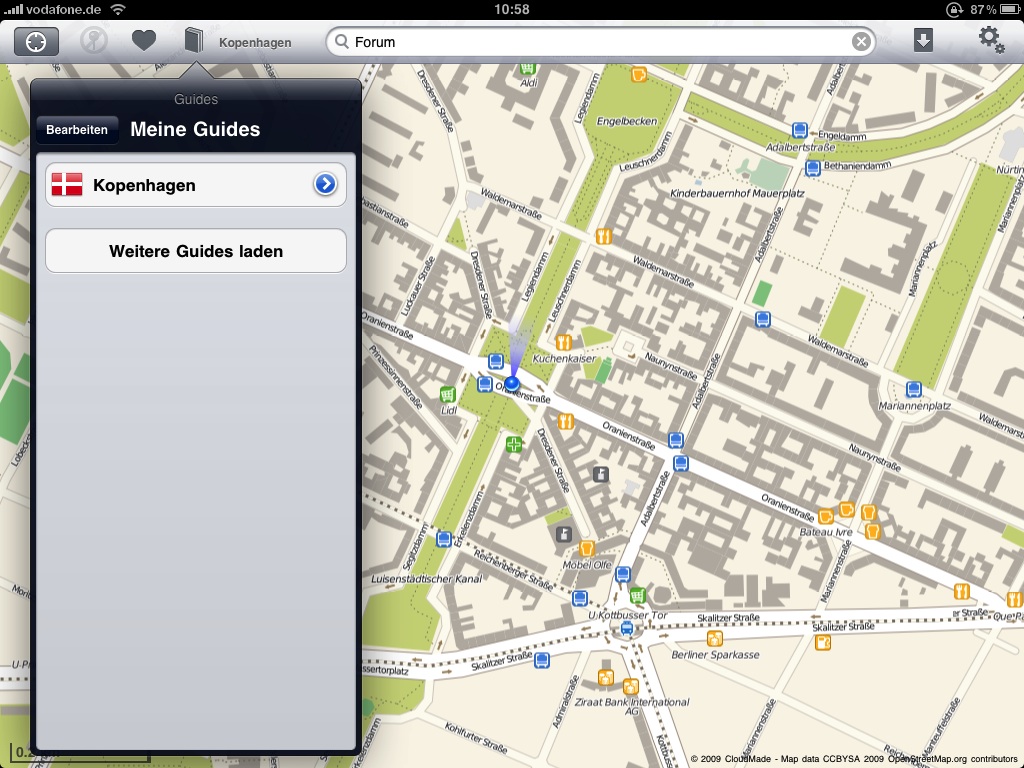Viewport: 1024px width, 768px height.
Task: Open the favorites heart icon
Action: tap(144, 41)
